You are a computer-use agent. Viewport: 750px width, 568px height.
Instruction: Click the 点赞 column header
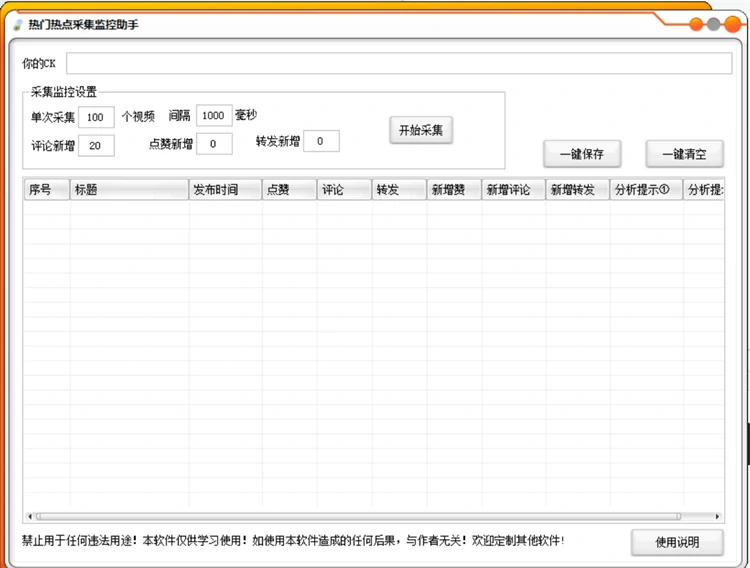[289, 189]
